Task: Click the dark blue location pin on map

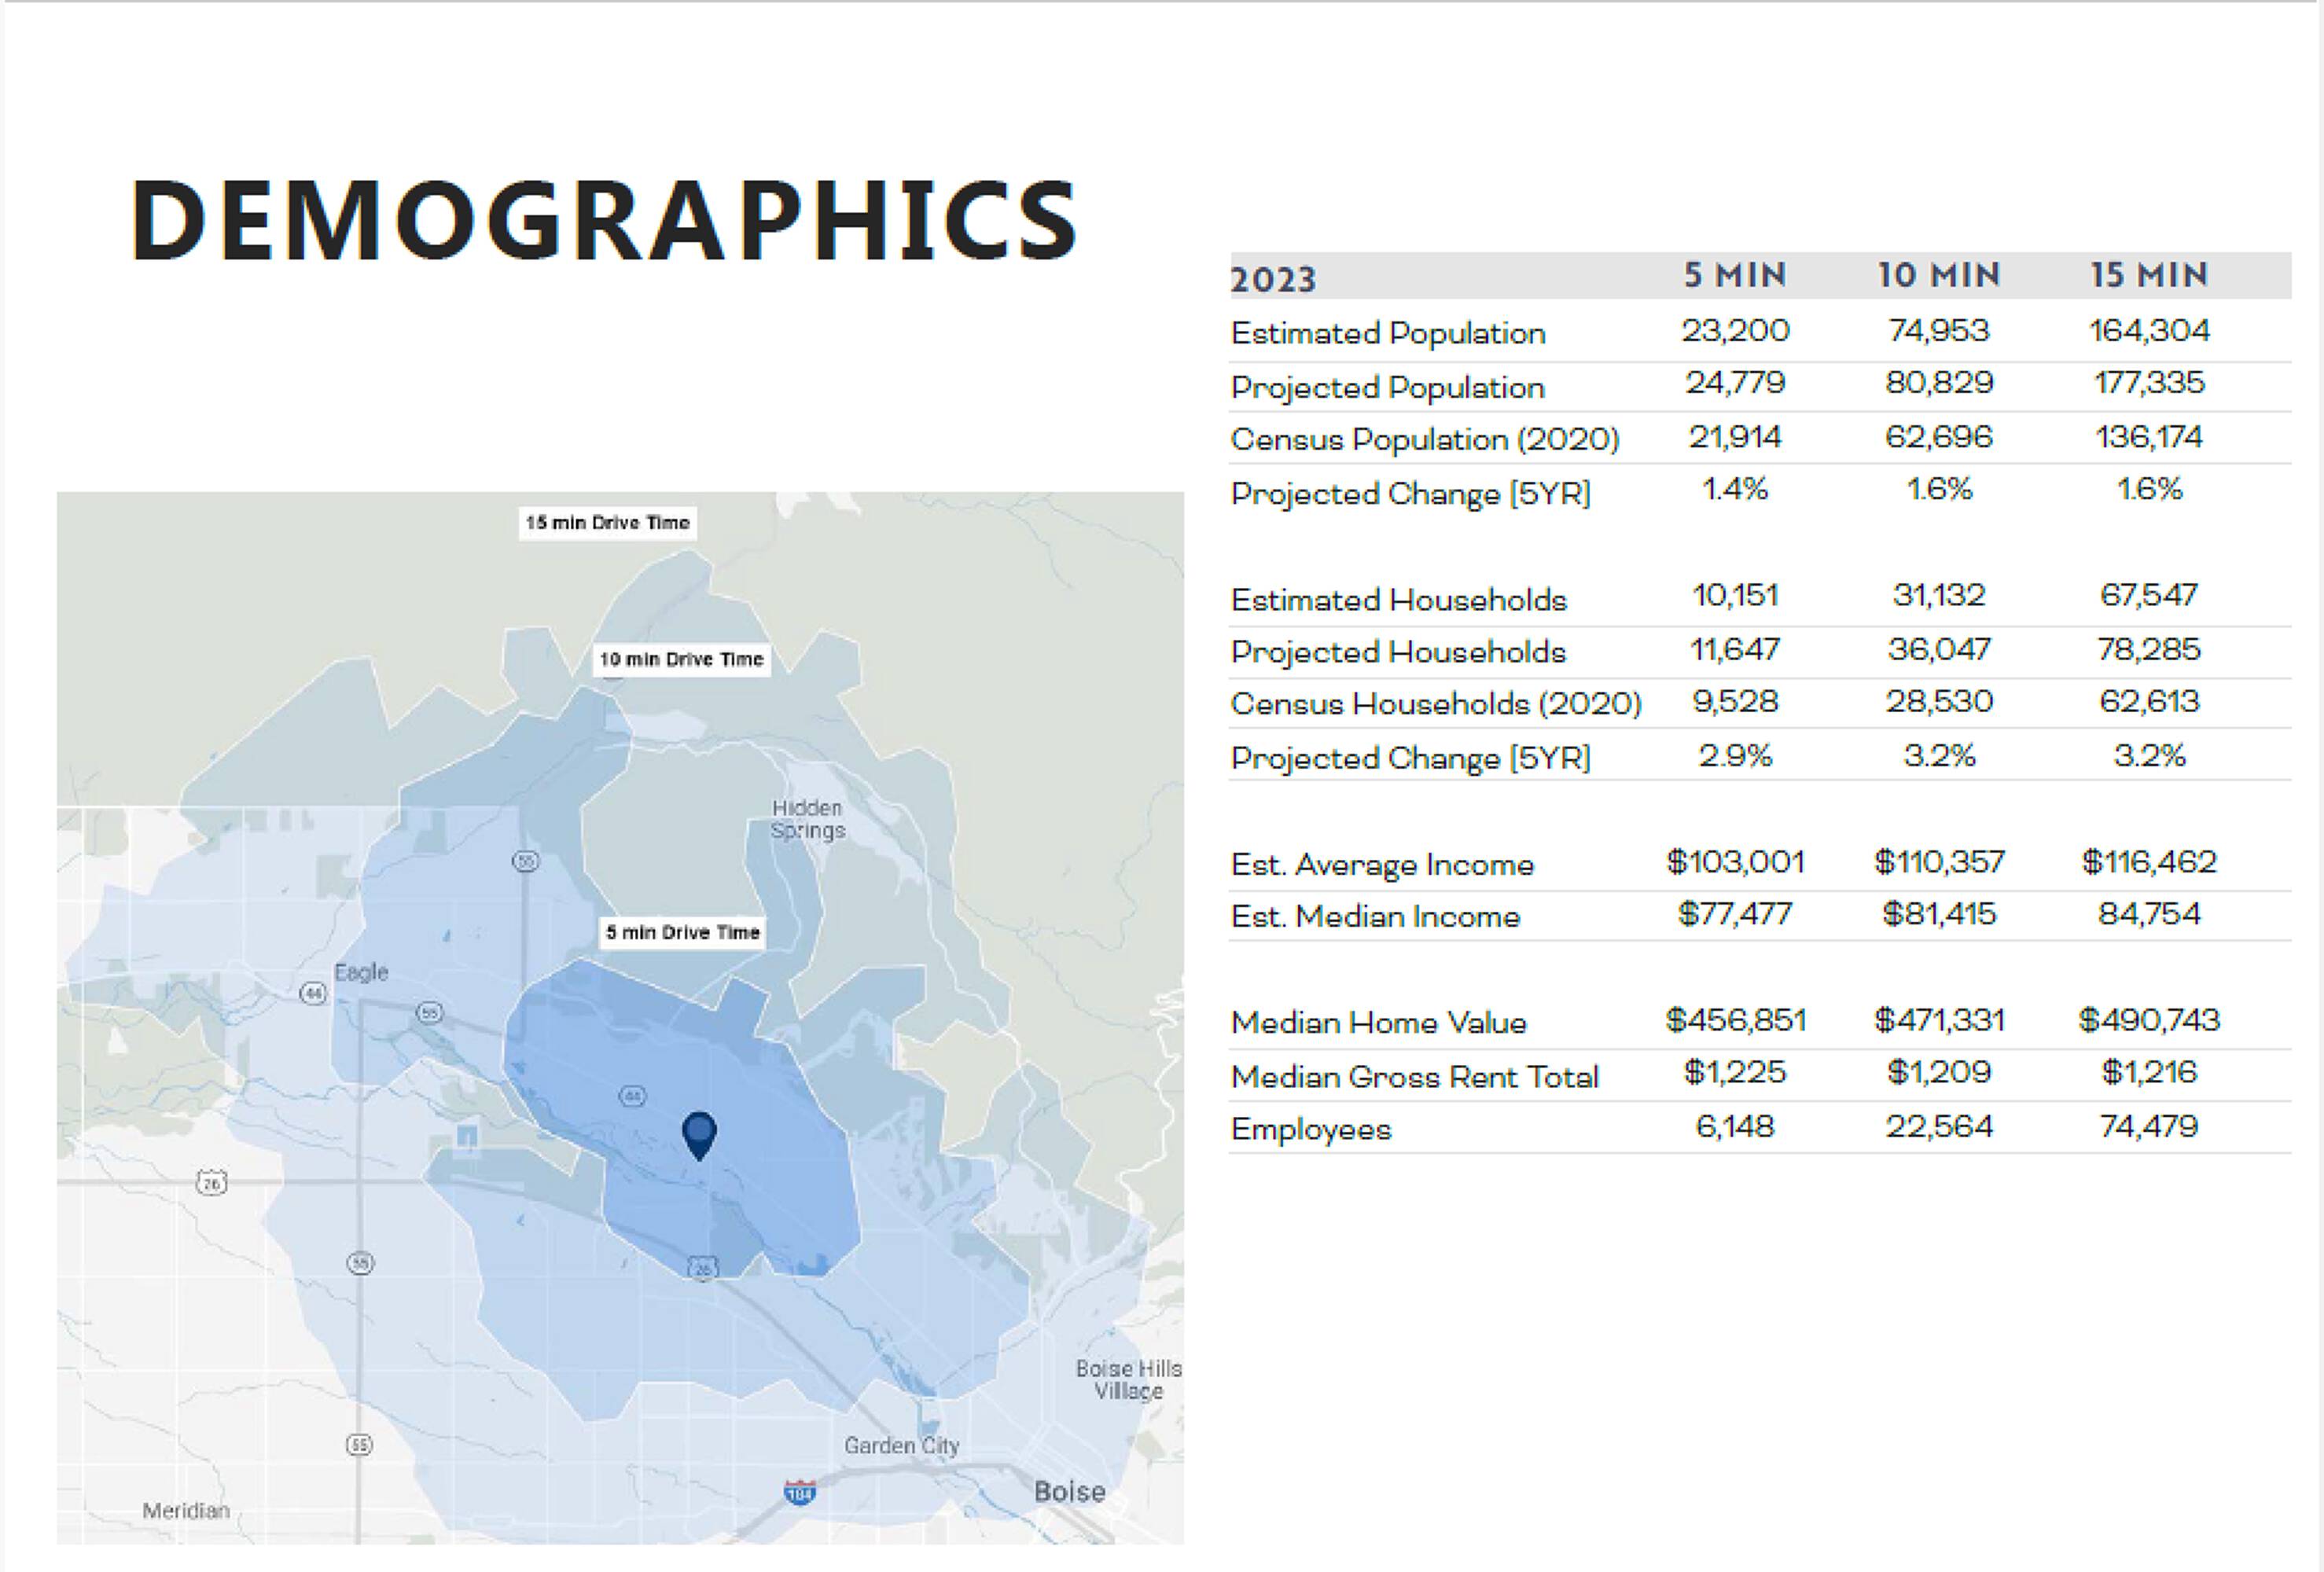Action: coord(699,1133)
